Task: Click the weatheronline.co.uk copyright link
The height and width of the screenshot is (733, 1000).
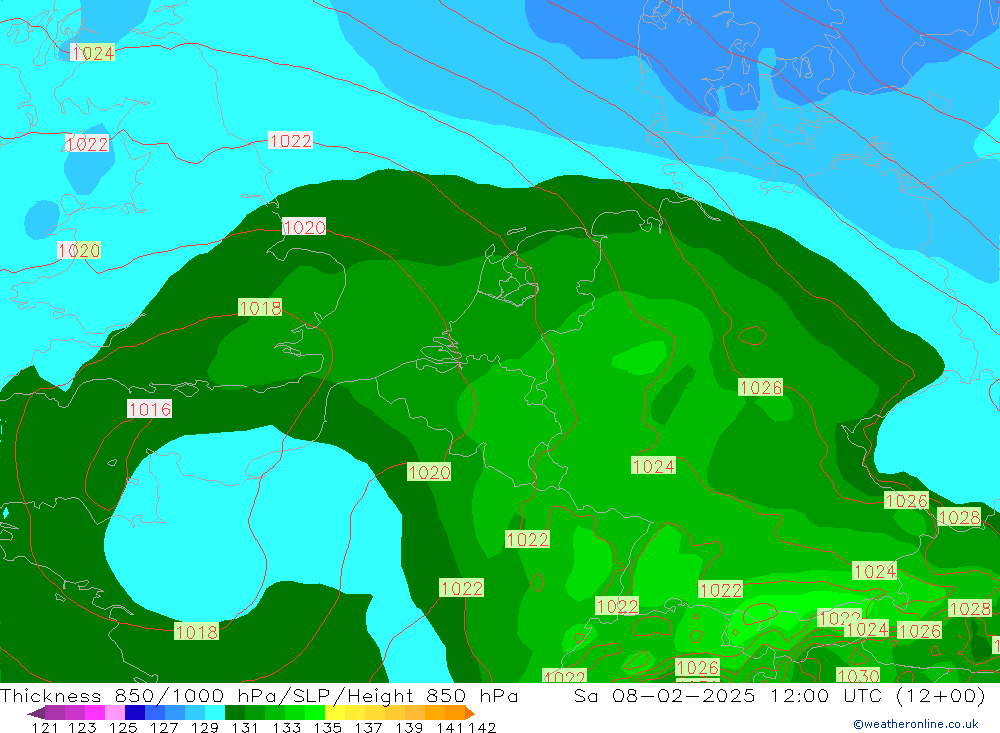Action: click(915, 724)
